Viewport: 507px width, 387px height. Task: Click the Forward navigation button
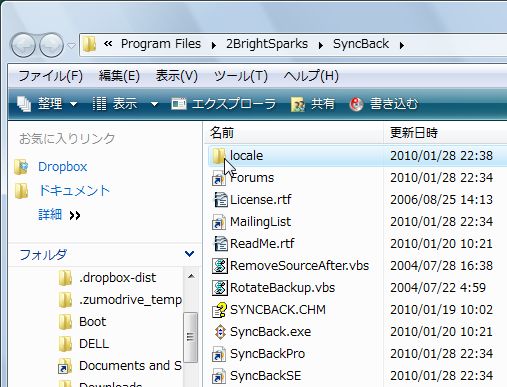(51, 45)
